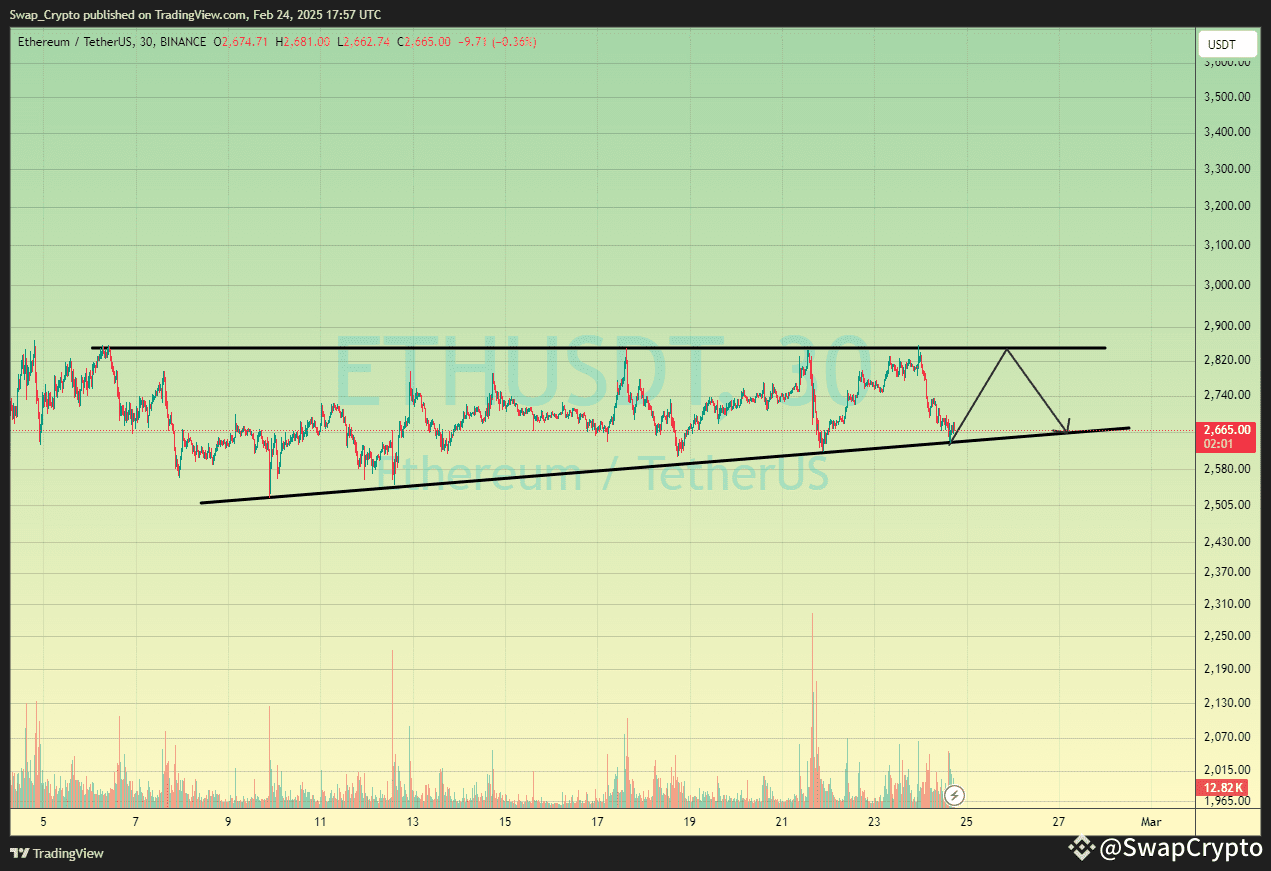
Task: Click the date label 5 on time axis
Action: click(43, 822)
